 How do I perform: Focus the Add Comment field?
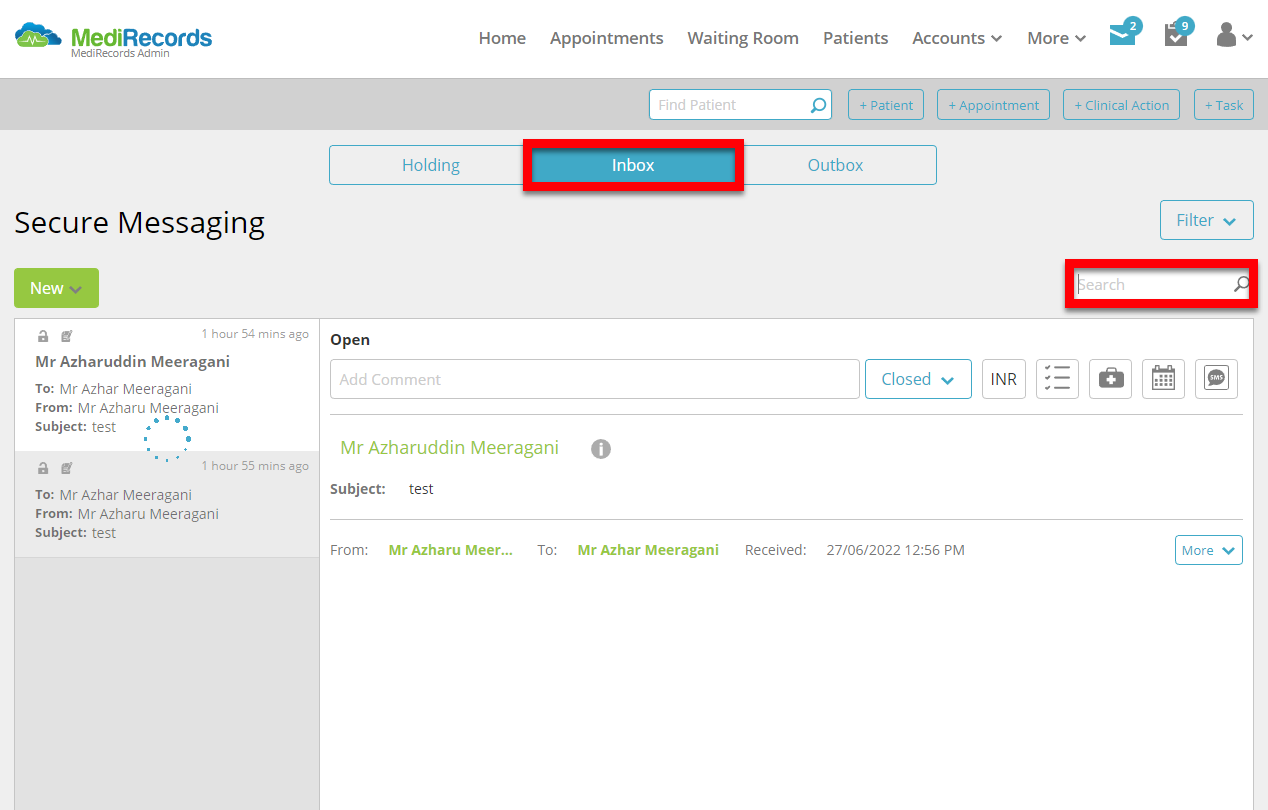click(595, 379)
